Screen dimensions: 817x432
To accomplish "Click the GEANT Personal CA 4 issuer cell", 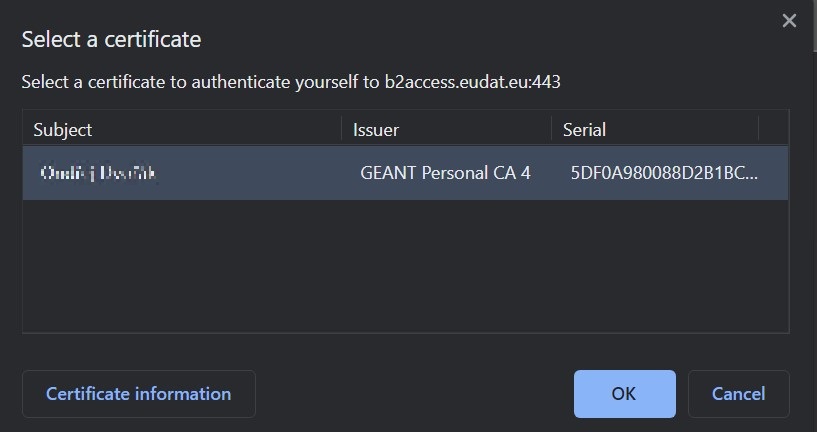I will 445,173.
